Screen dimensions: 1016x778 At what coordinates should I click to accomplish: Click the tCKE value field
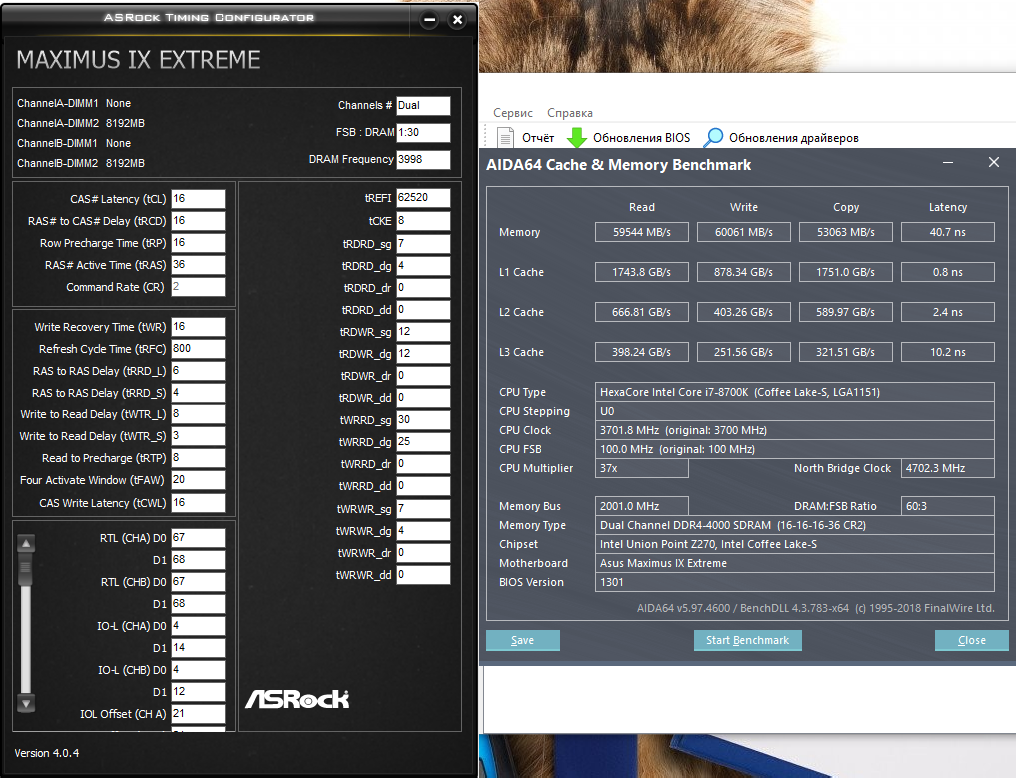click(423, 221)
